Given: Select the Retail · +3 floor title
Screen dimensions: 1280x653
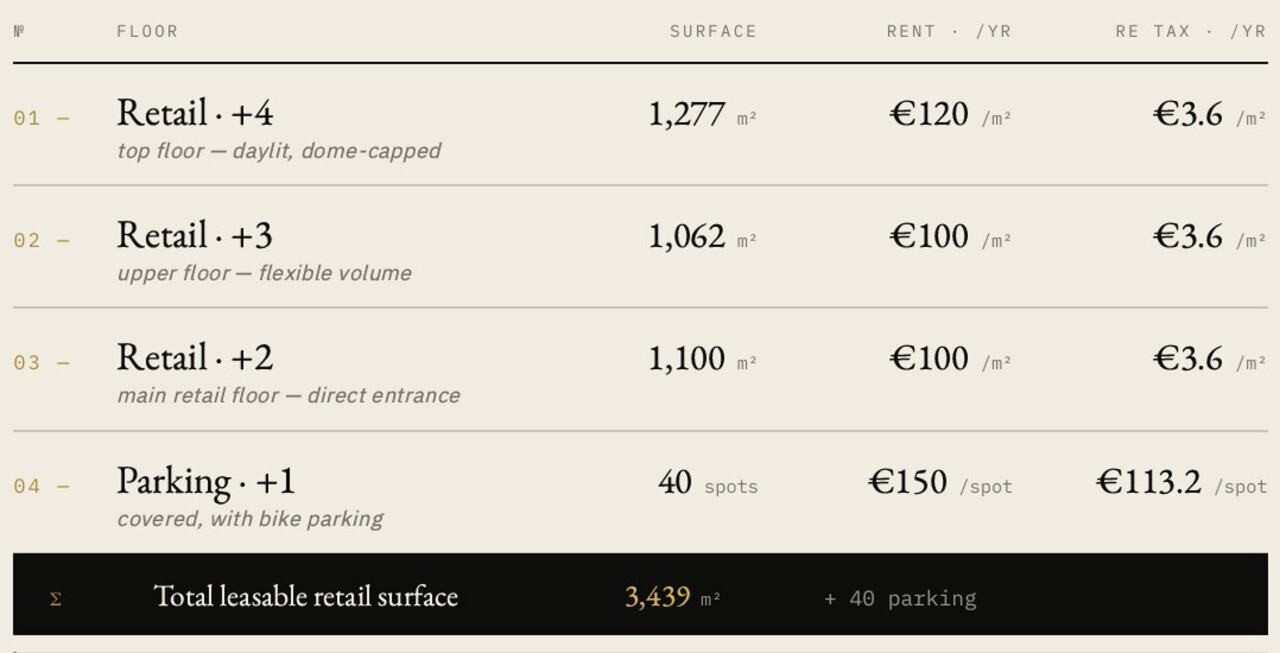Looking at the screenshot, I should 195,236.
